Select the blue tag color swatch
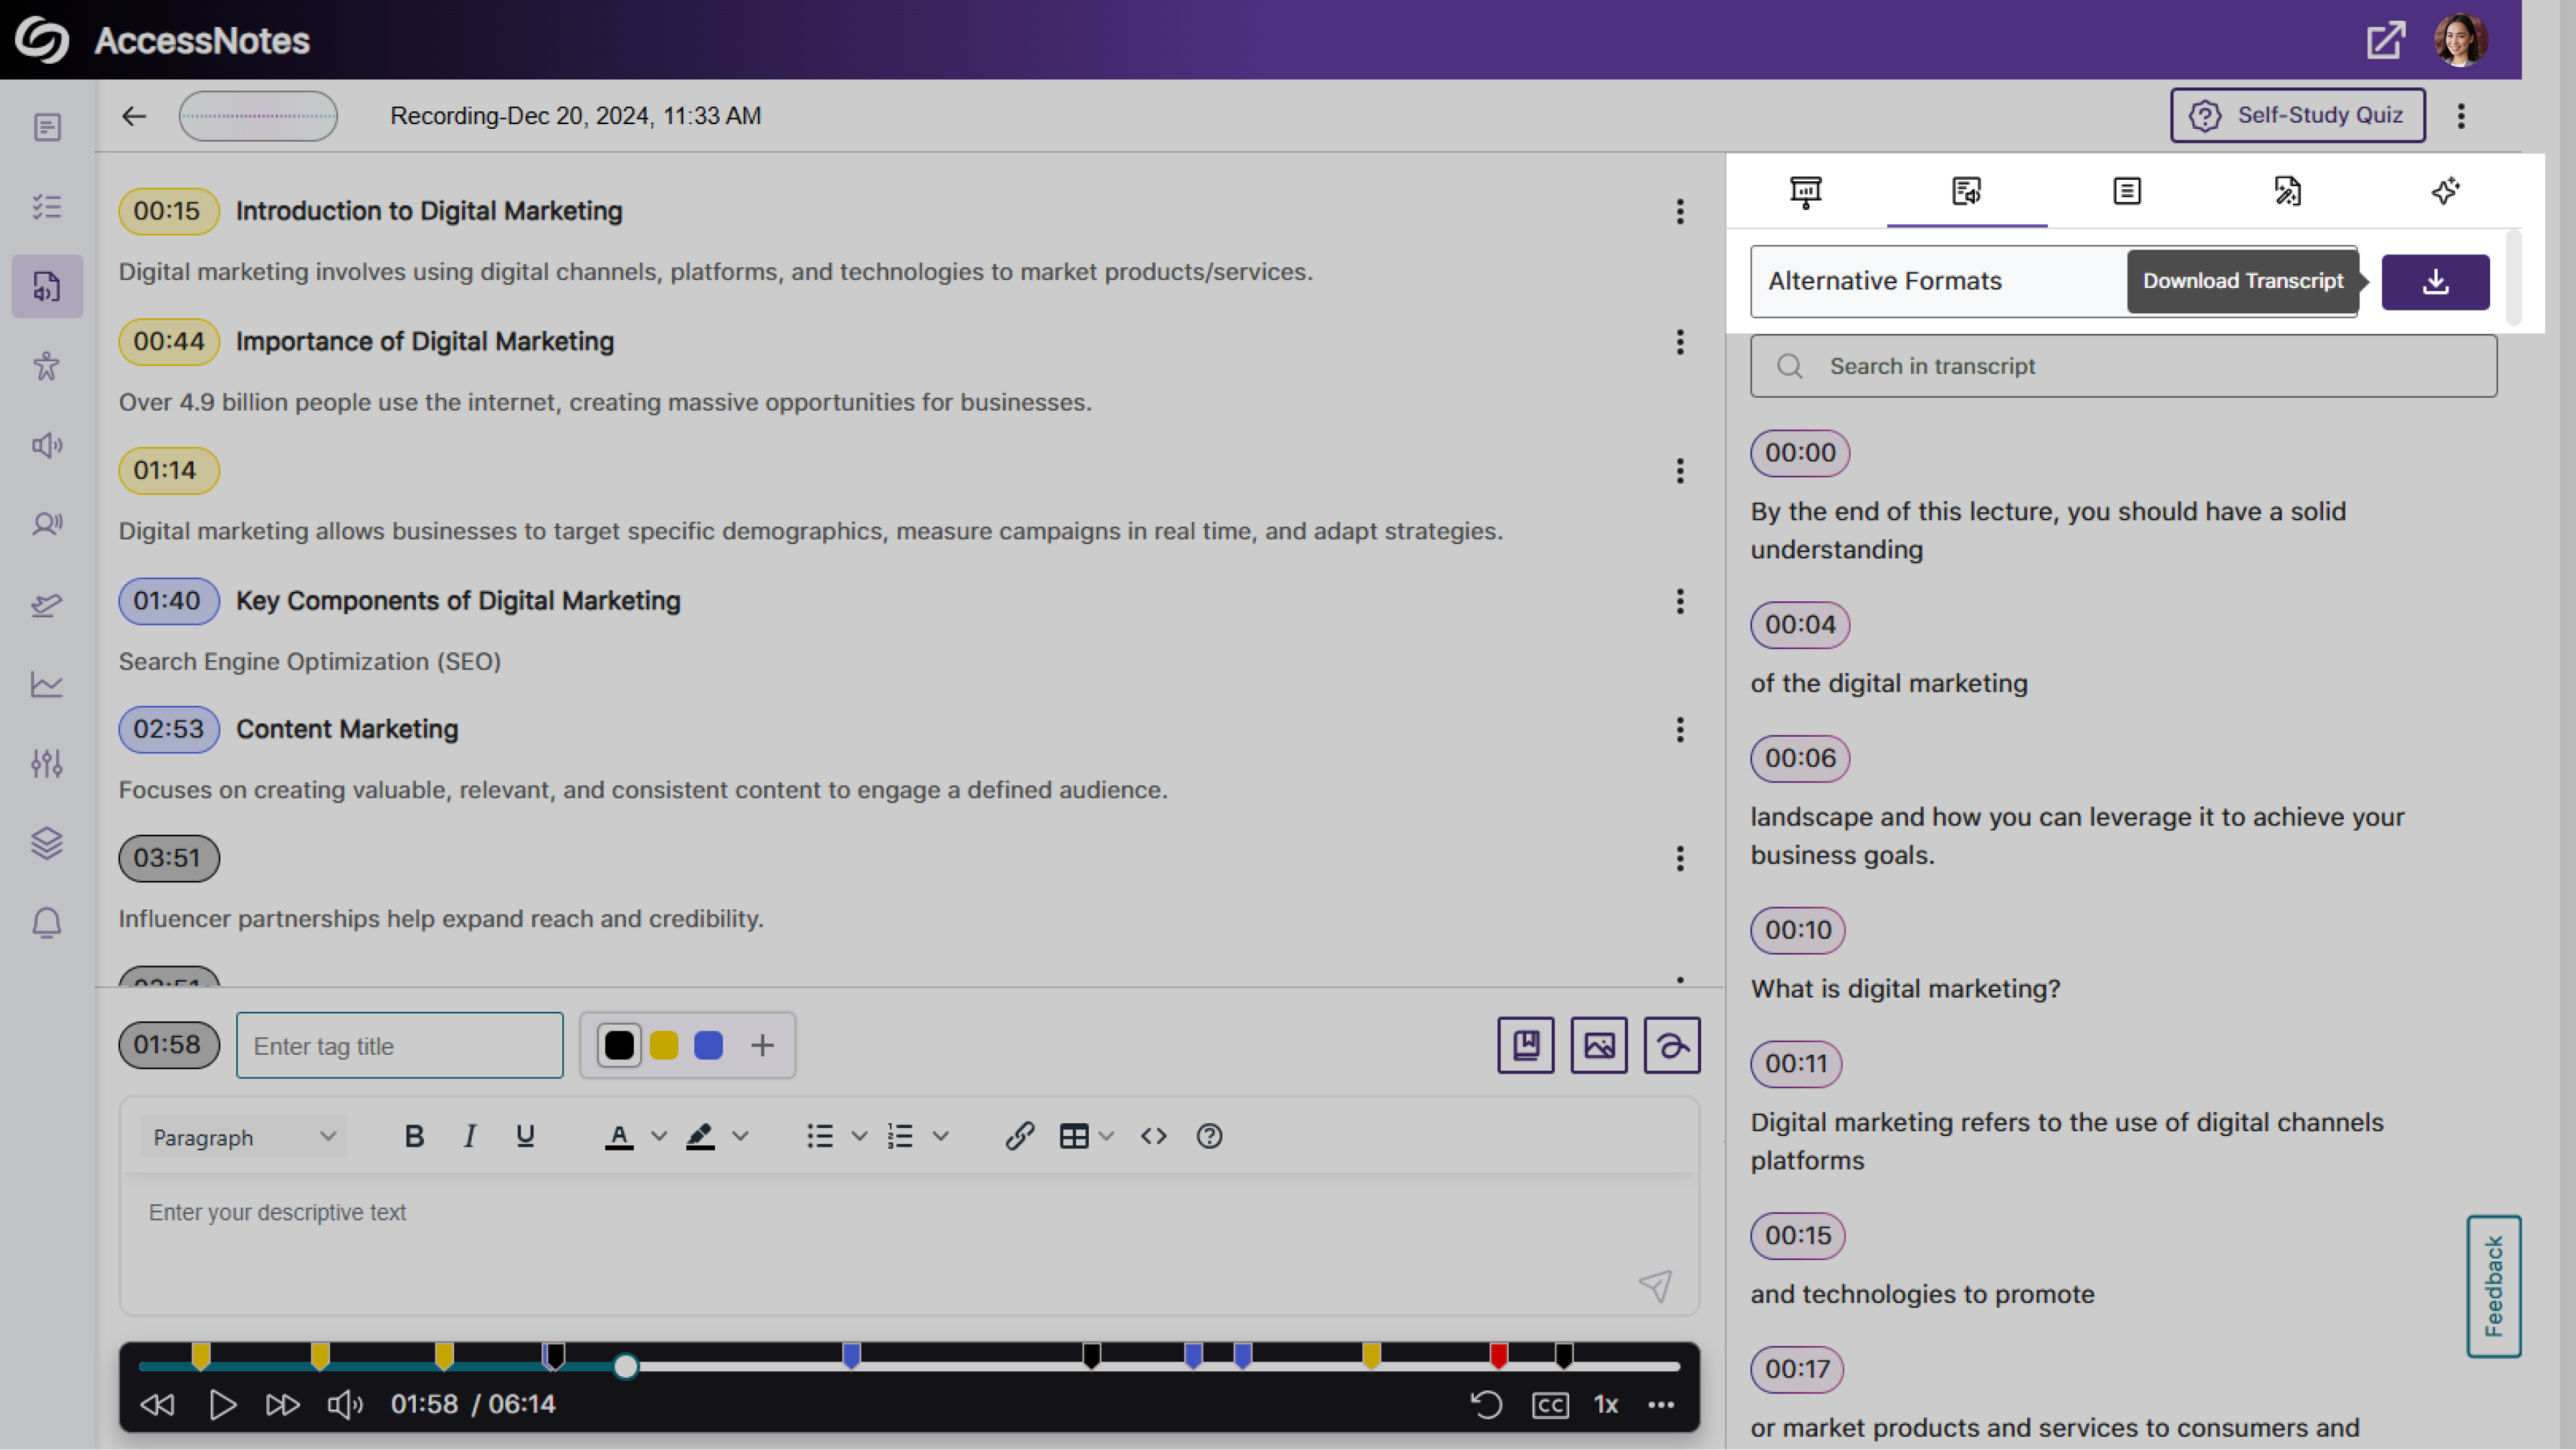This screenshot has width=2576, height=1450. point(708,1045)
